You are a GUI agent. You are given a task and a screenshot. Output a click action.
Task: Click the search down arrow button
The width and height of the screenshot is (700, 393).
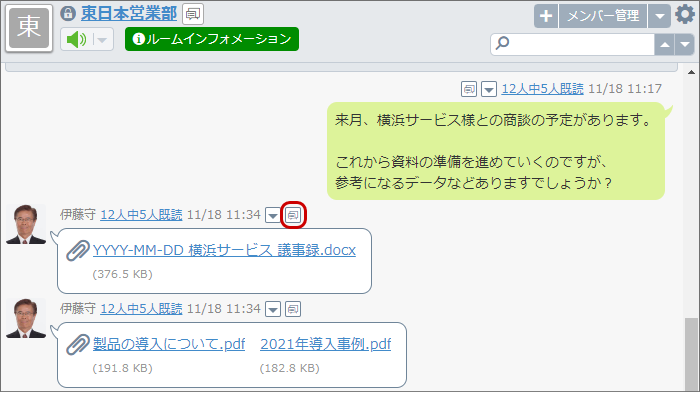point(684,45)
